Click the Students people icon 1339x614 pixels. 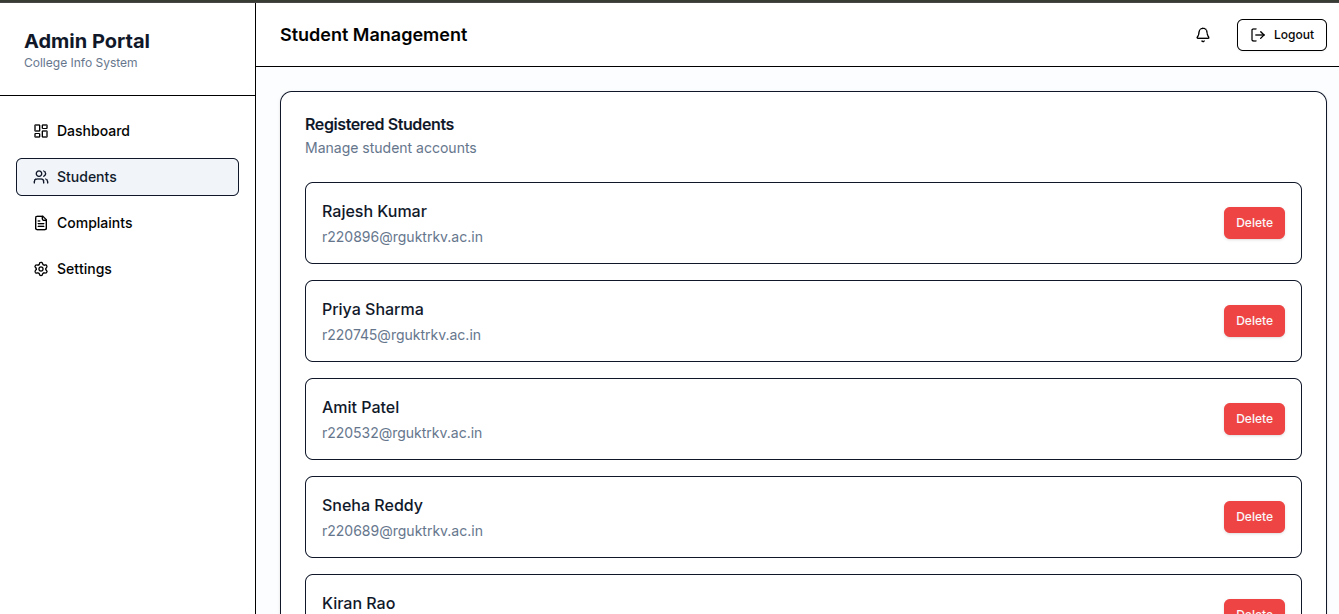click(41, 177)
